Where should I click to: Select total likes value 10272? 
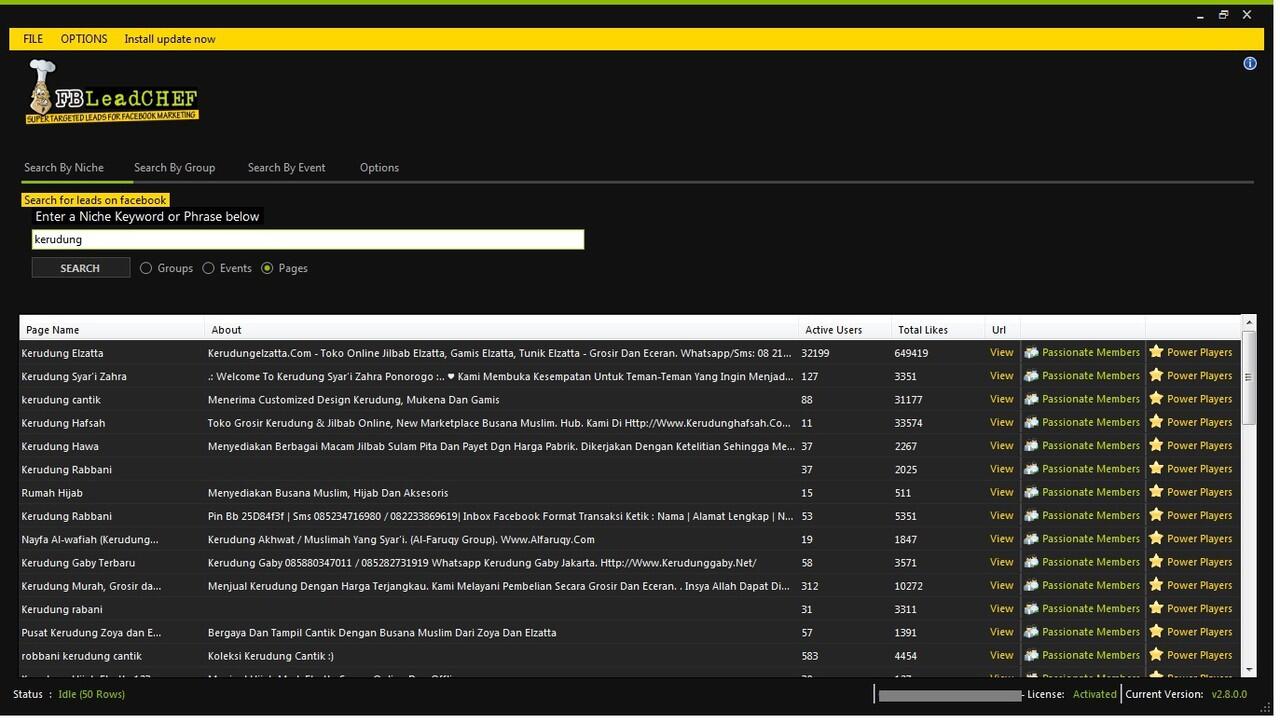click(x=908, y=586)
